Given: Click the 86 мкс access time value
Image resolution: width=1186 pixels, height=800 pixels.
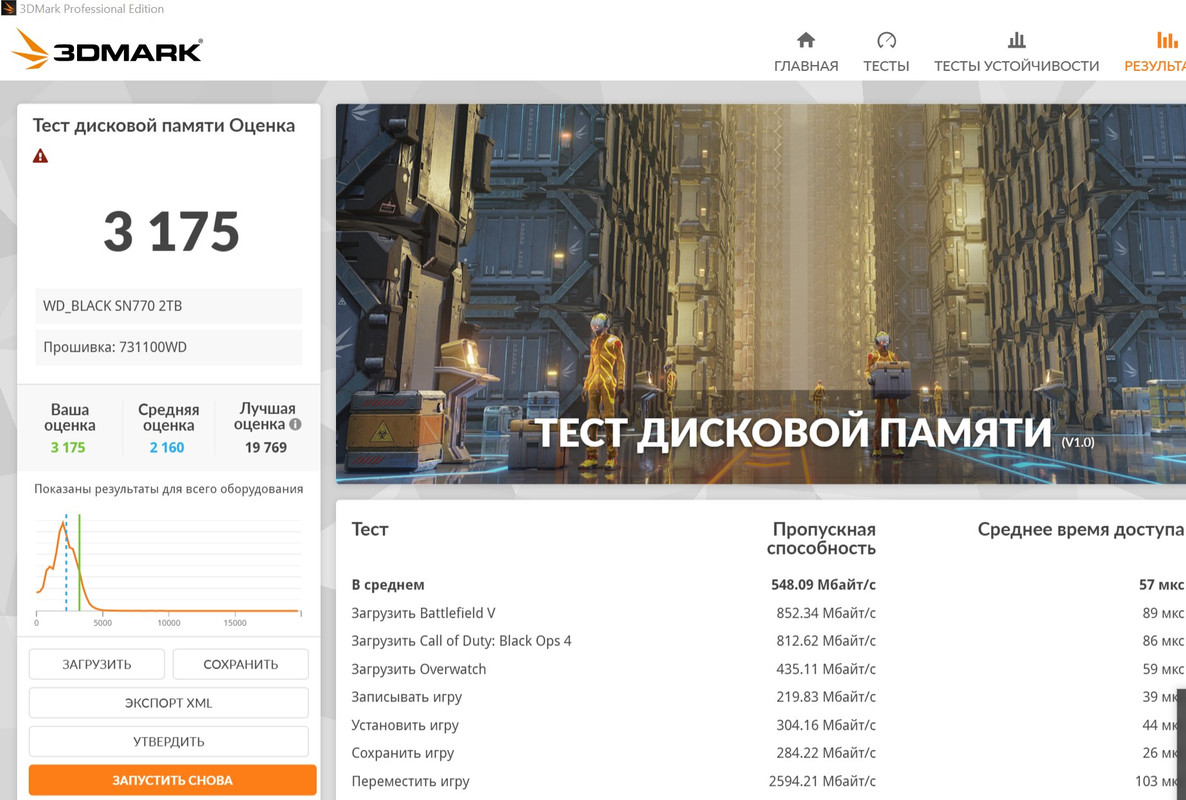Looking at the screenshot, I should [1163, 640].
